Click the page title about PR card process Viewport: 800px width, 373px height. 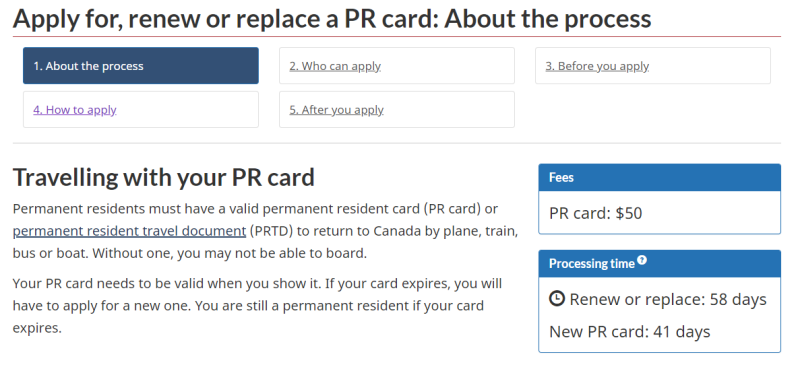coord(332,18)
